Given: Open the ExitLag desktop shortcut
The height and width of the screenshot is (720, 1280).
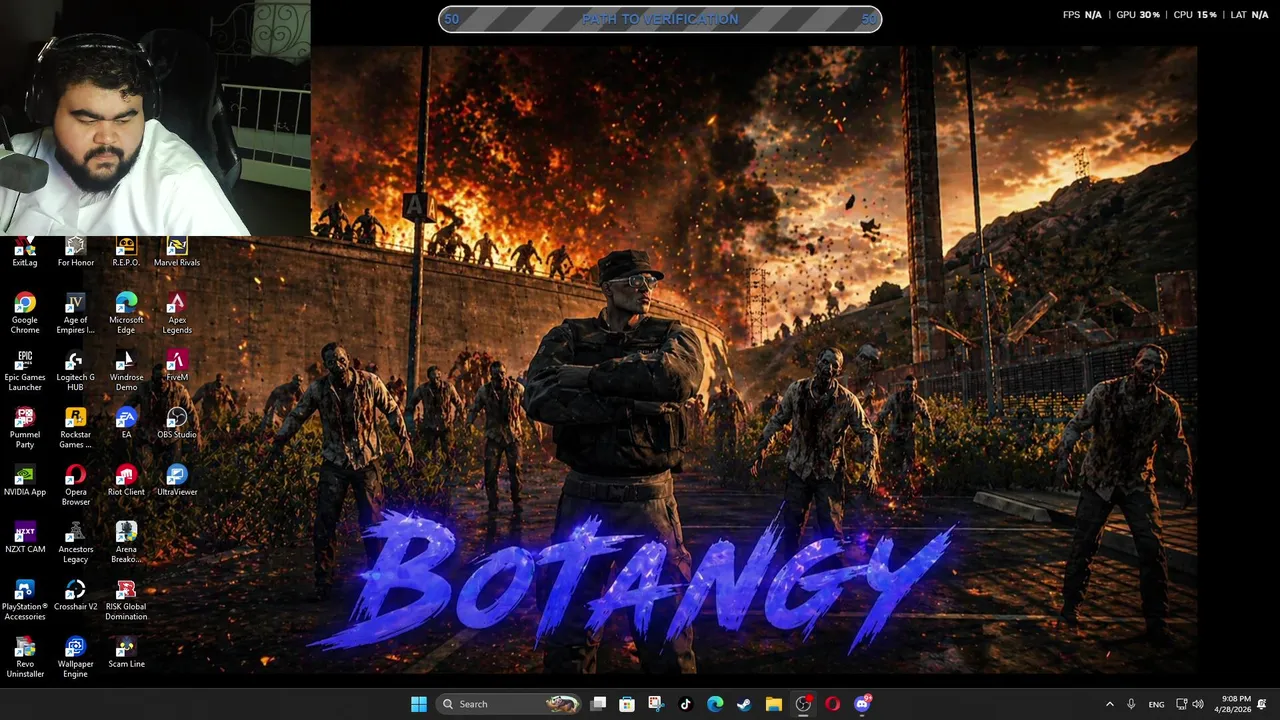Looking at the screenshot, I should [25, 252].
